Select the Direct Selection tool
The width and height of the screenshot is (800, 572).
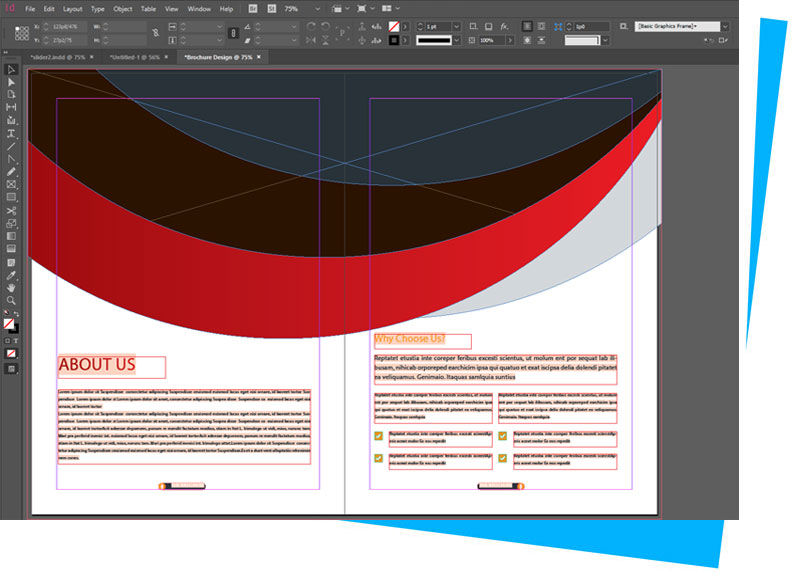click(11, 82)
